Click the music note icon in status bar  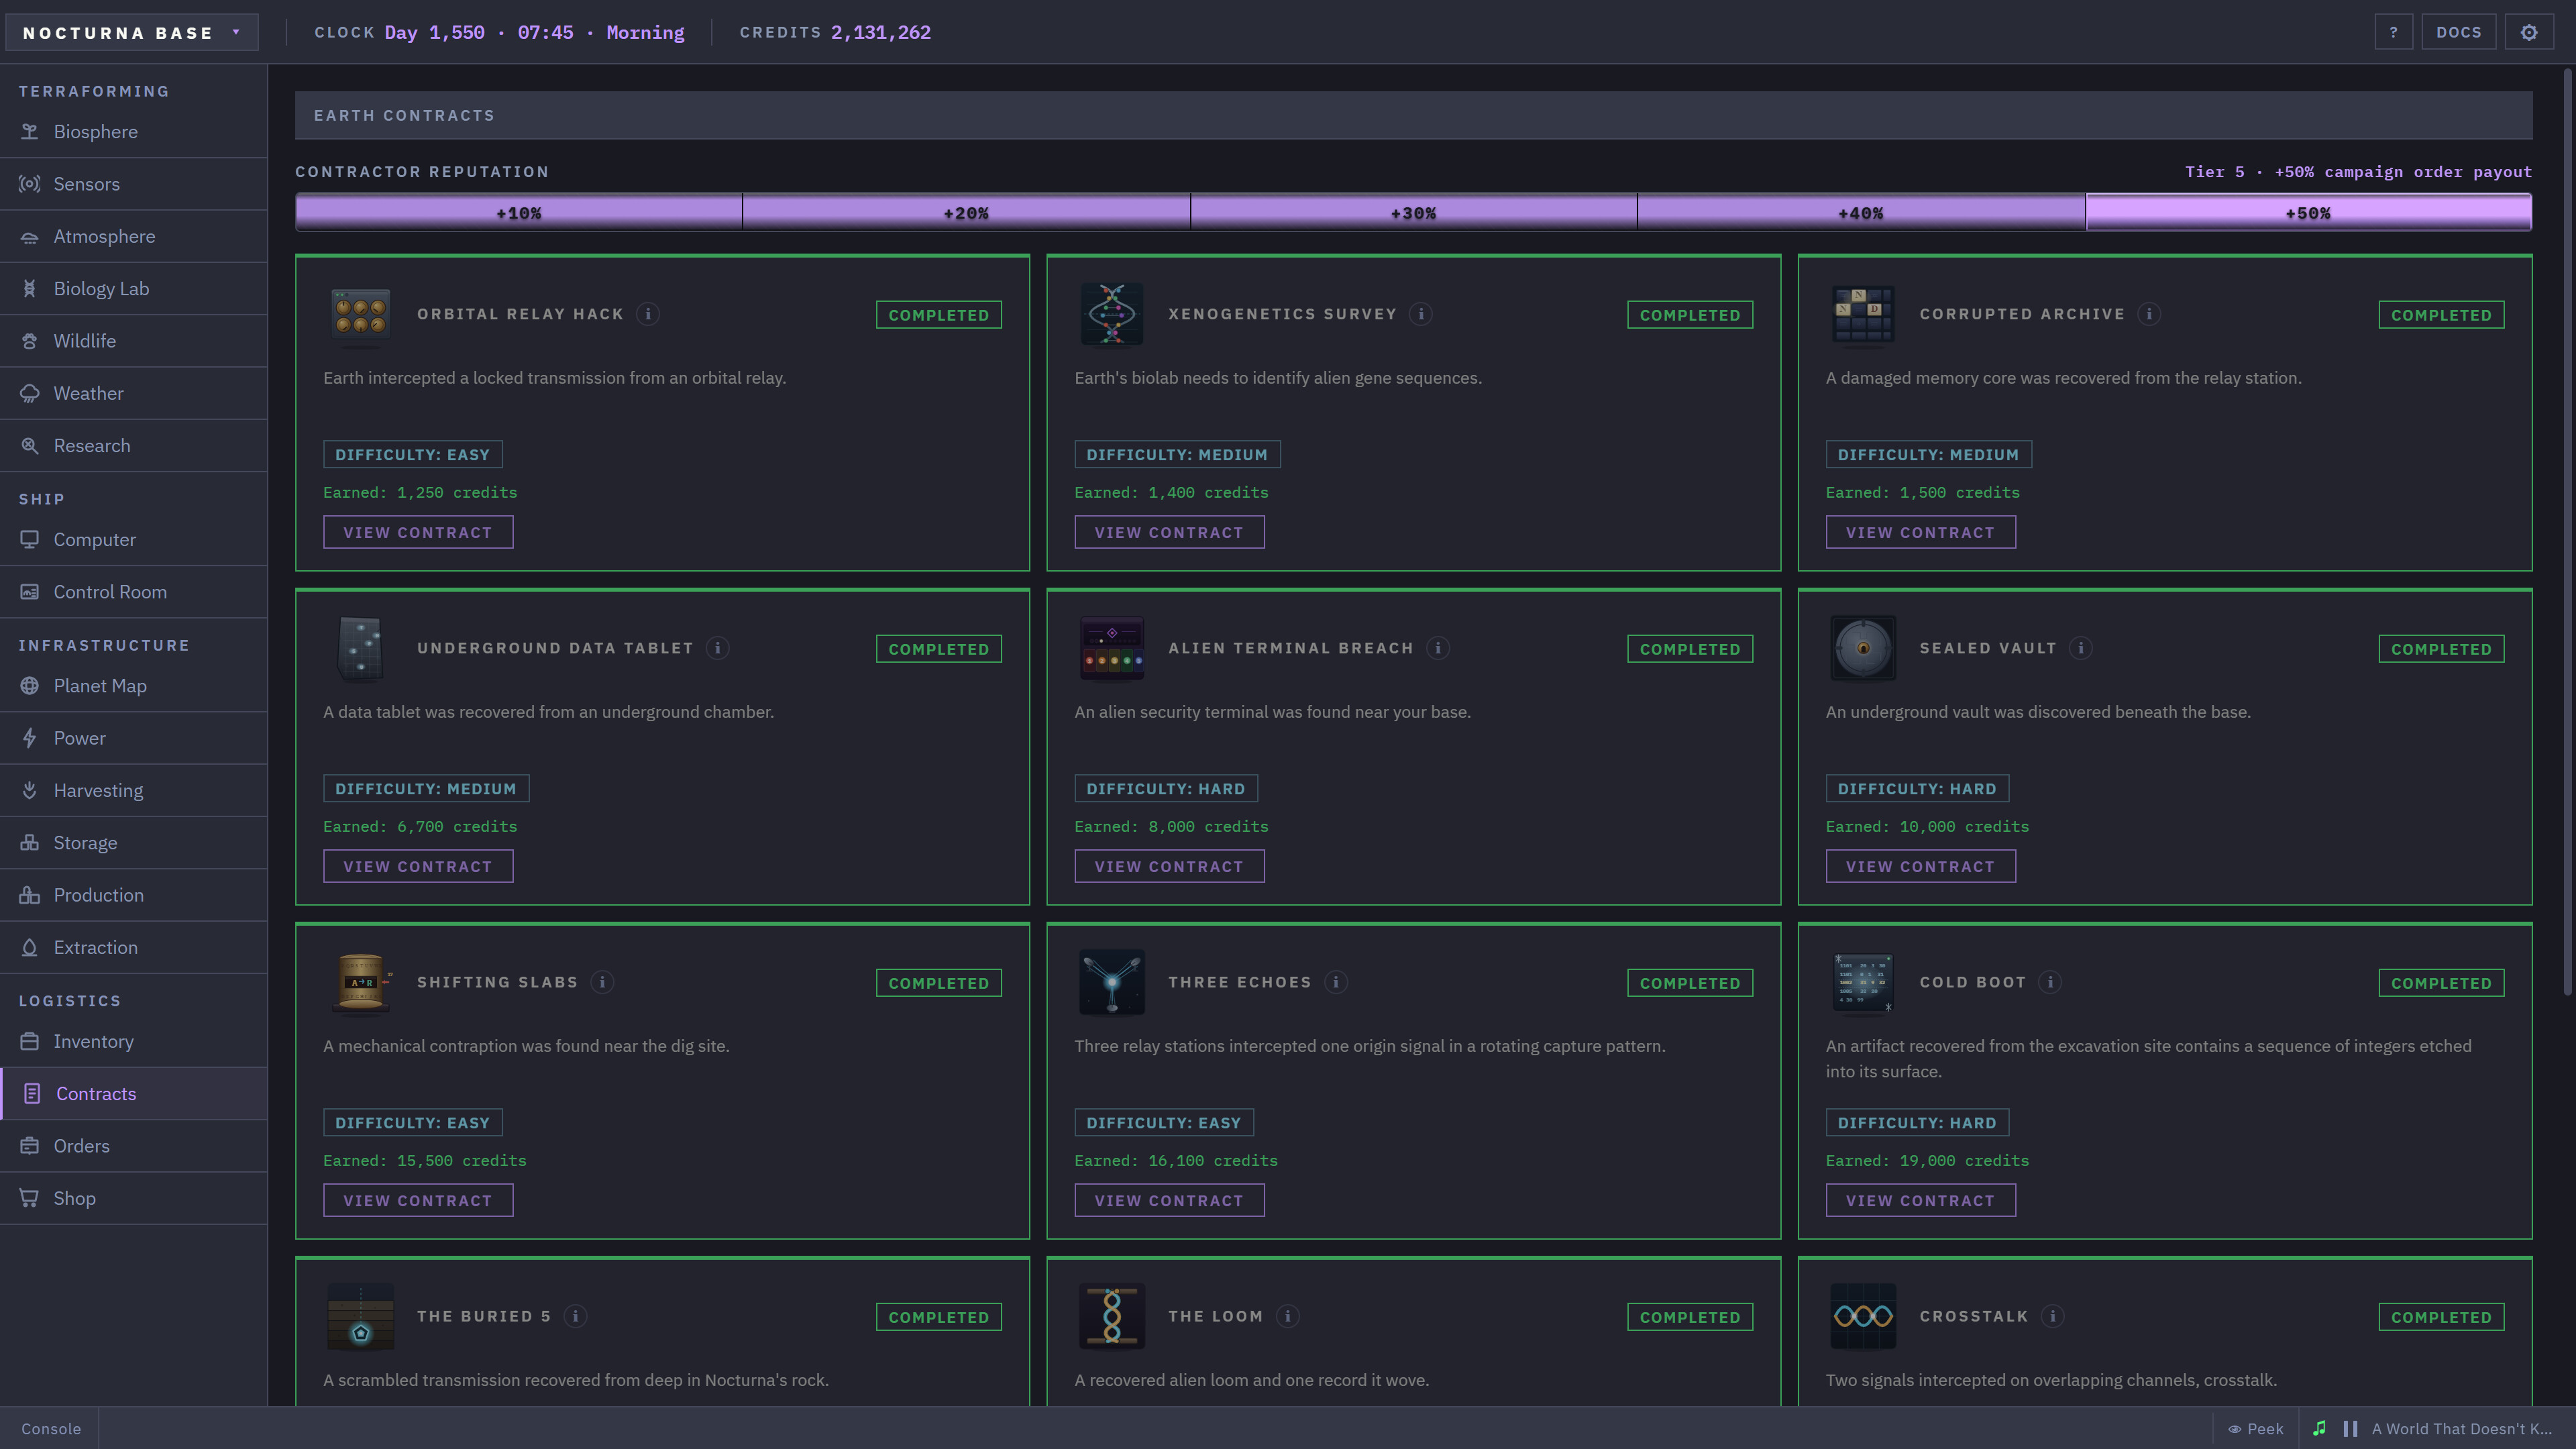click(2319, 1428)
